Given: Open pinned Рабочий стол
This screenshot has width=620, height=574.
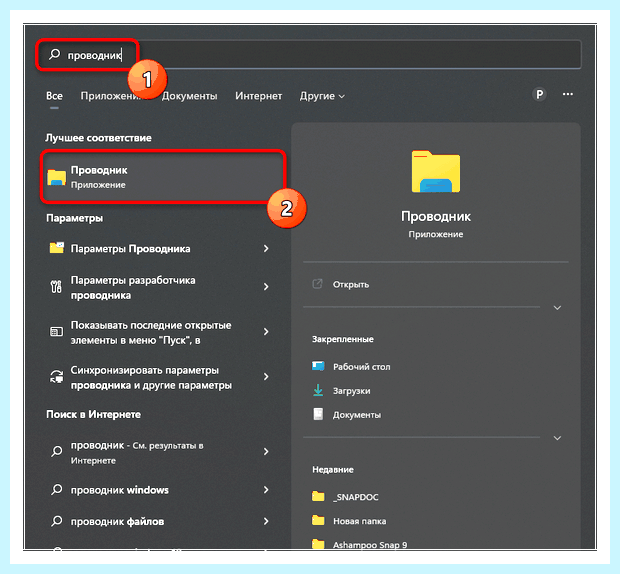Looking at the screenshot, I should click(361, 367).
